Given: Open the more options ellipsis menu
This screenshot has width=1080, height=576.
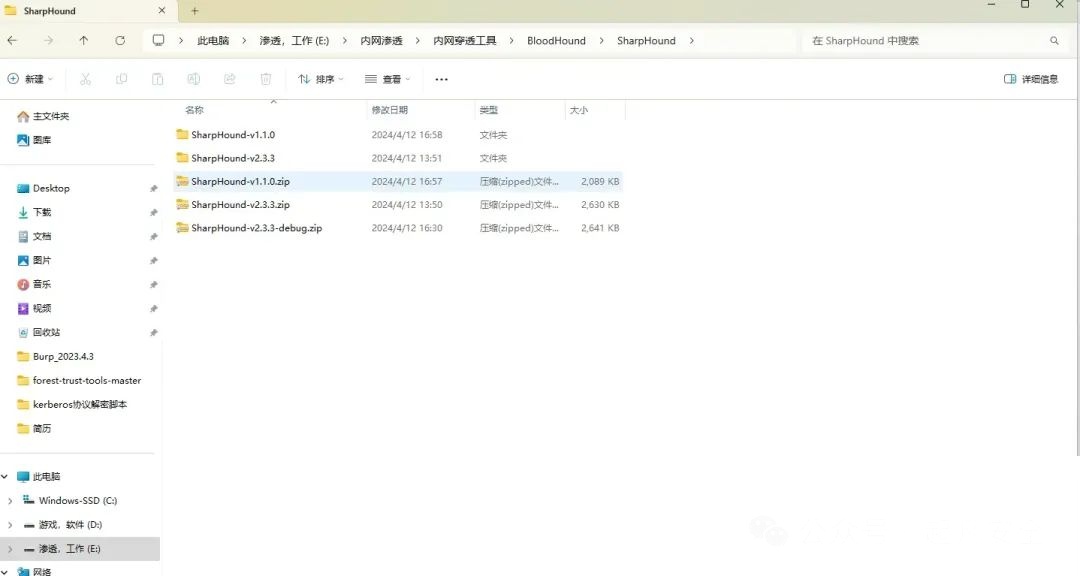Looking at the screenshot, I should [442, 79].
